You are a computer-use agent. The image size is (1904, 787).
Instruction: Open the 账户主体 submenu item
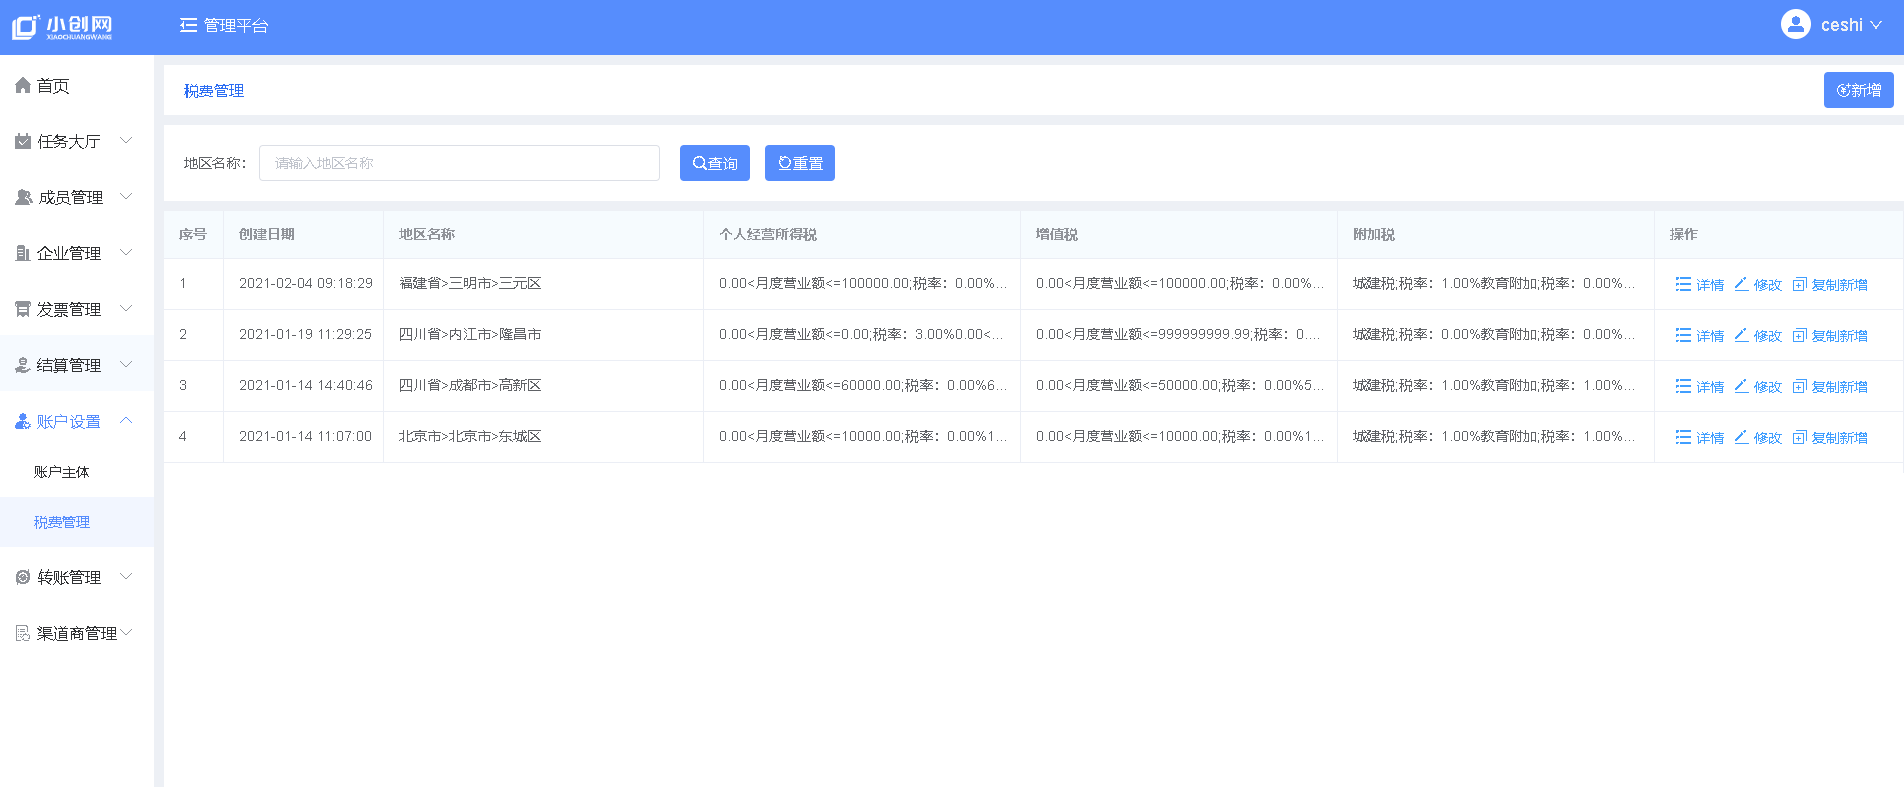pos(62,472)
